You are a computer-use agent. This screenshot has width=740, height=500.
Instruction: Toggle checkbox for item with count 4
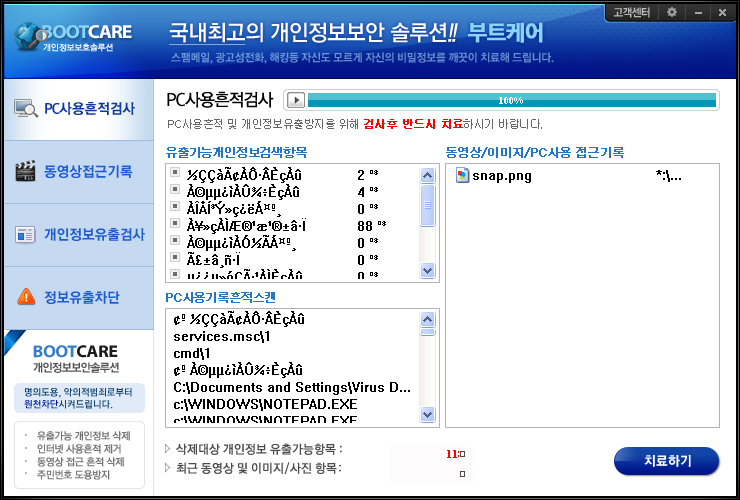point(175,189)
